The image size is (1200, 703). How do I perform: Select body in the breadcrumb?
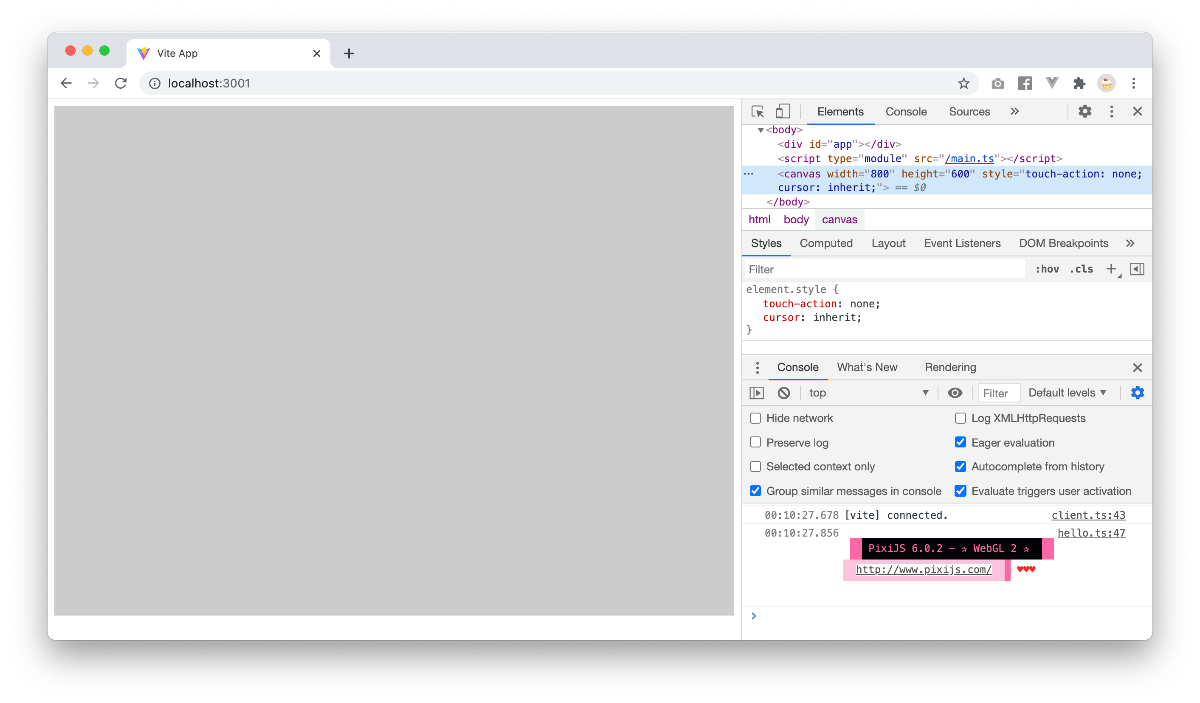[x=796, y=220]
